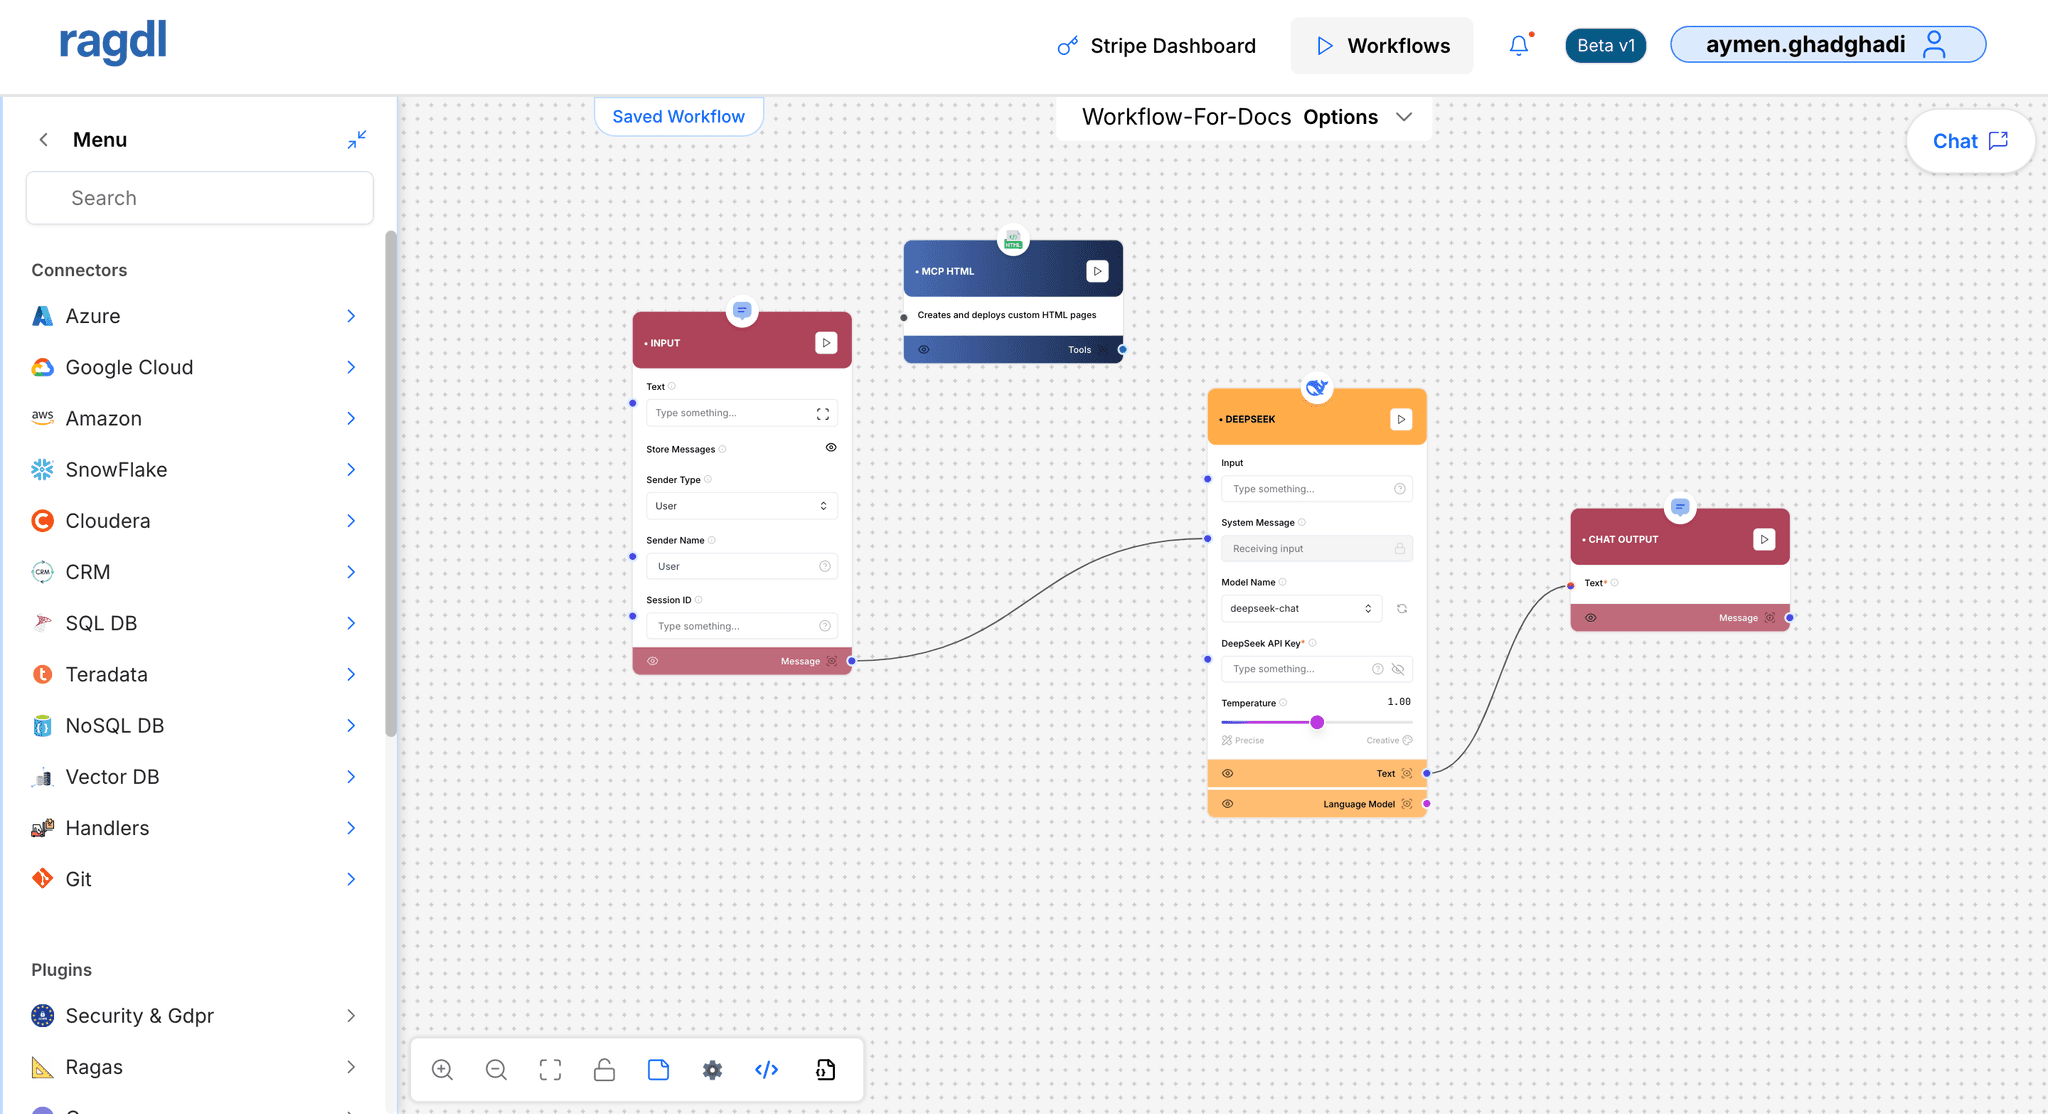Click the fit-view frame icon in bottom toolbar

pyautogui.click(x=550, y=1069)
